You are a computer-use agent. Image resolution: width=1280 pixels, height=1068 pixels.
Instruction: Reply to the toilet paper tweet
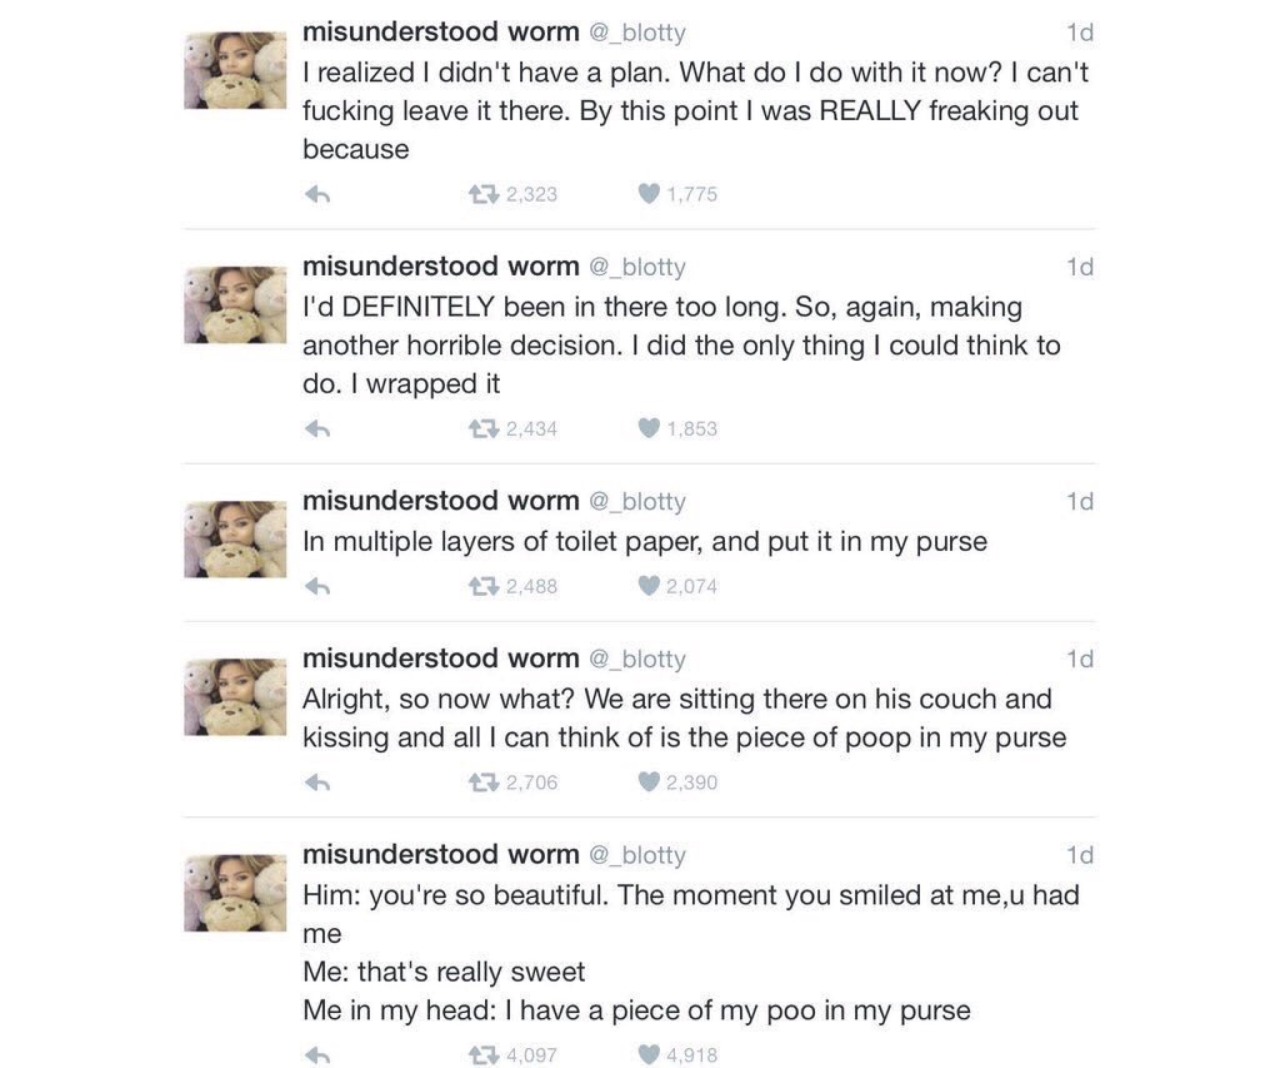(317, 587)
